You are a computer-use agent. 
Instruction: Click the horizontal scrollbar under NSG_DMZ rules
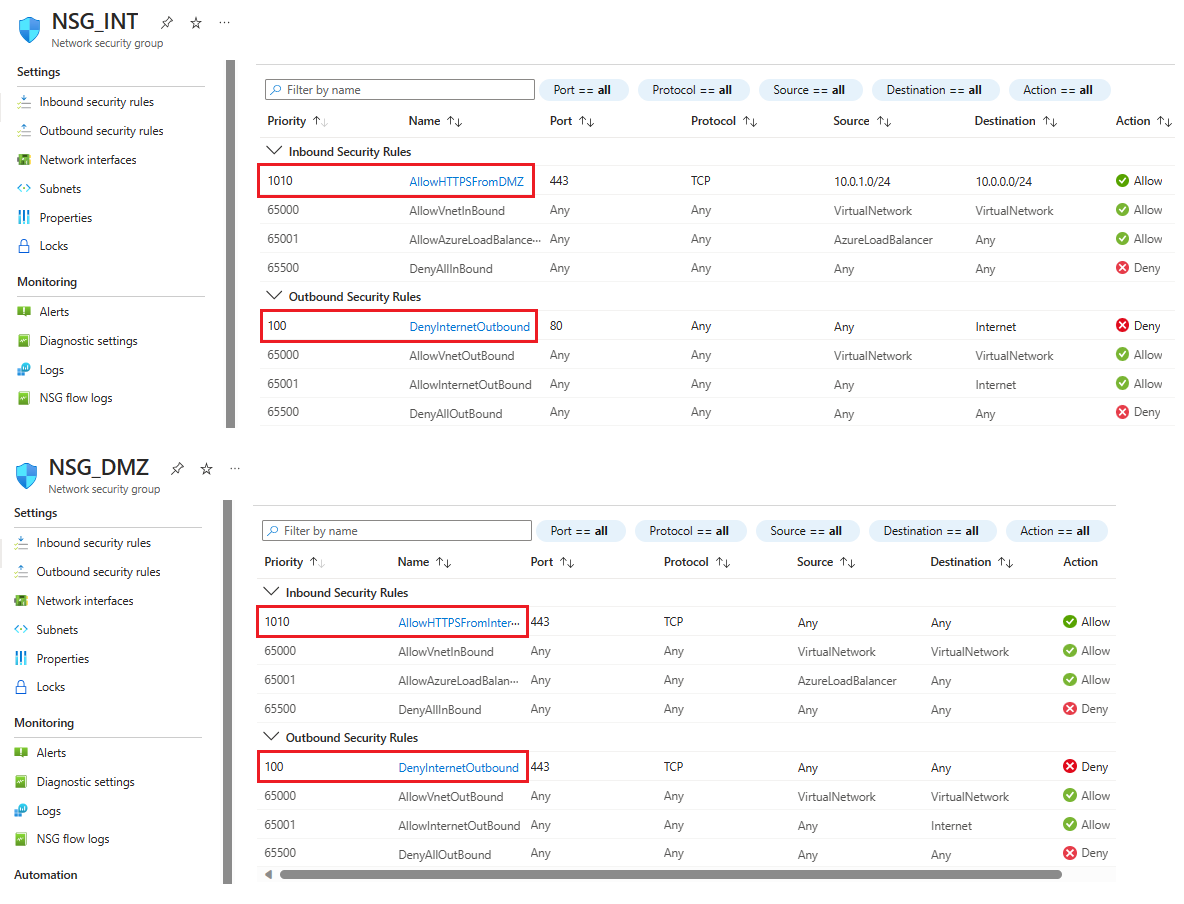tap(670, 874)
